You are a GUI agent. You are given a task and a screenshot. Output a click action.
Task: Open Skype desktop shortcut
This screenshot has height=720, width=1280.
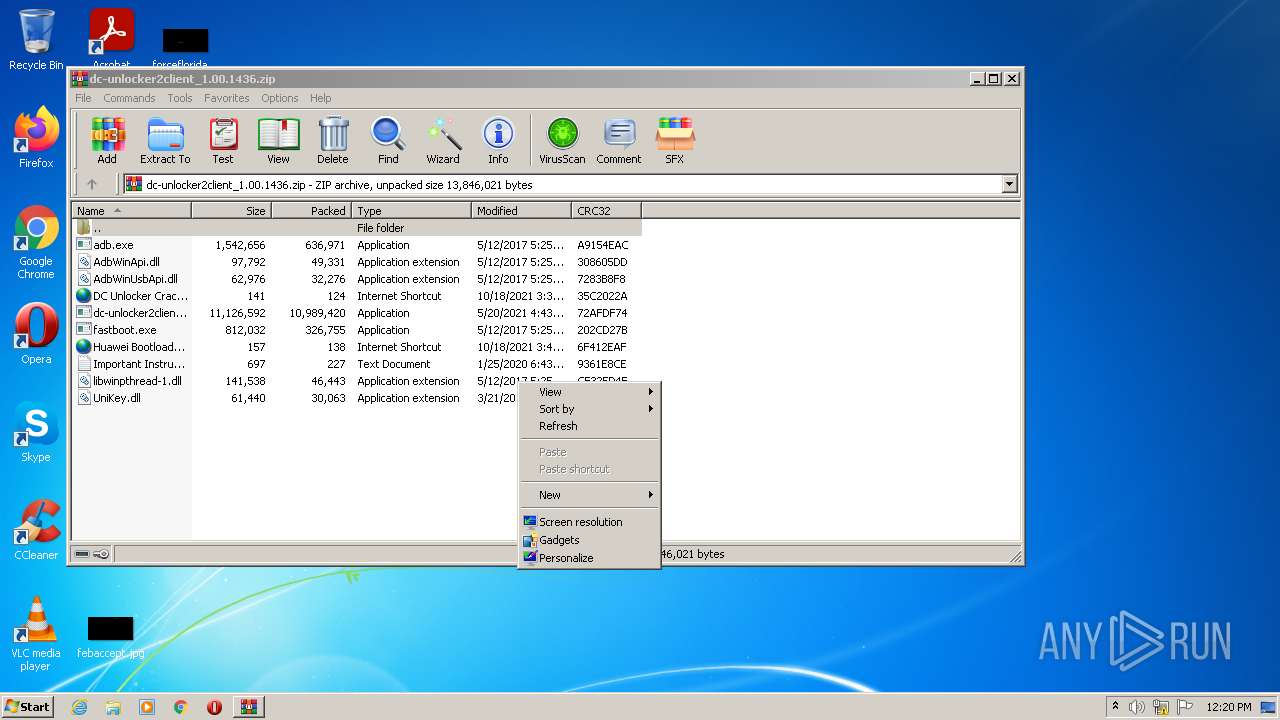[x=36, y=432]
